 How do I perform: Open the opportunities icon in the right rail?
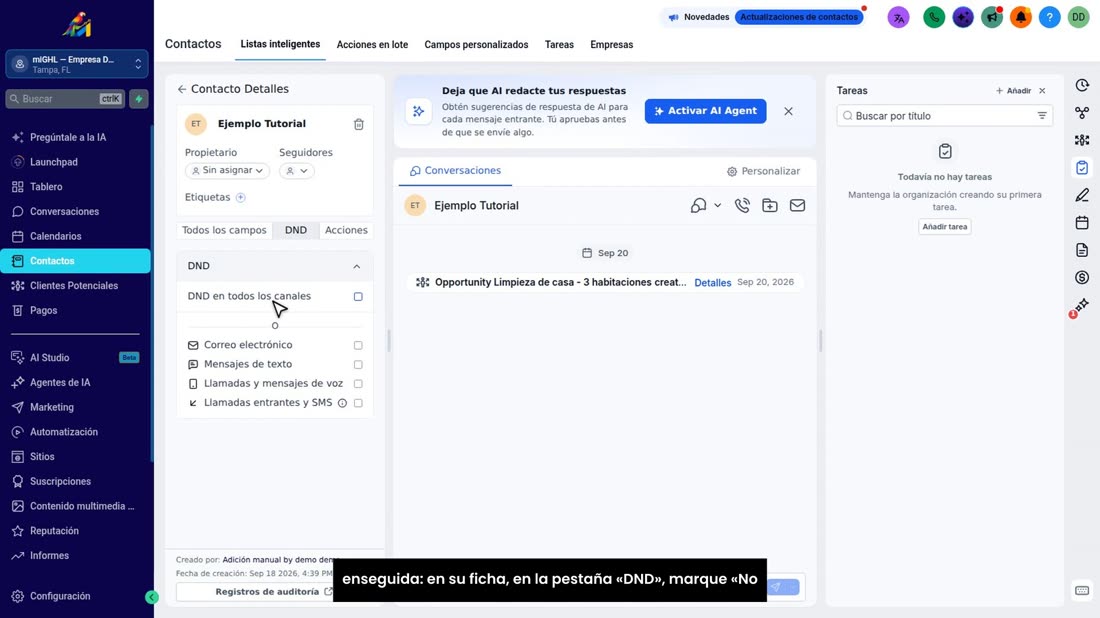click(1082, 140)
